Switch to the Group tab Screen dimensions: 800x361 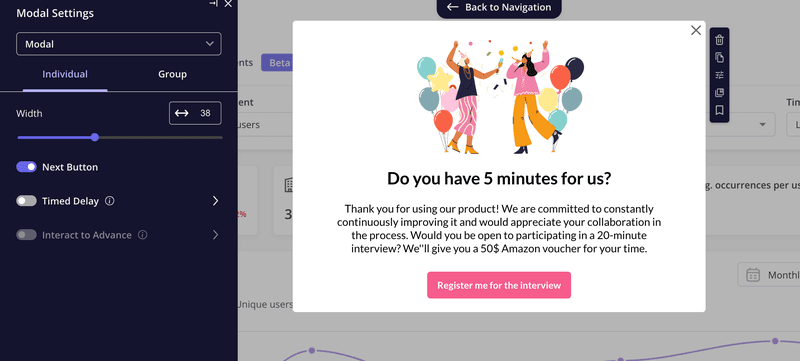point(172,74)
